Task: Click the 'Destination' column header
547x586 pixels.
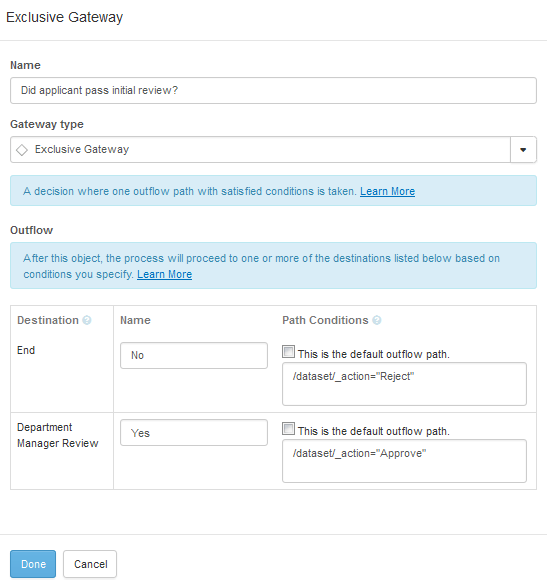Action: pyautogui.click(x=48, y=320)
